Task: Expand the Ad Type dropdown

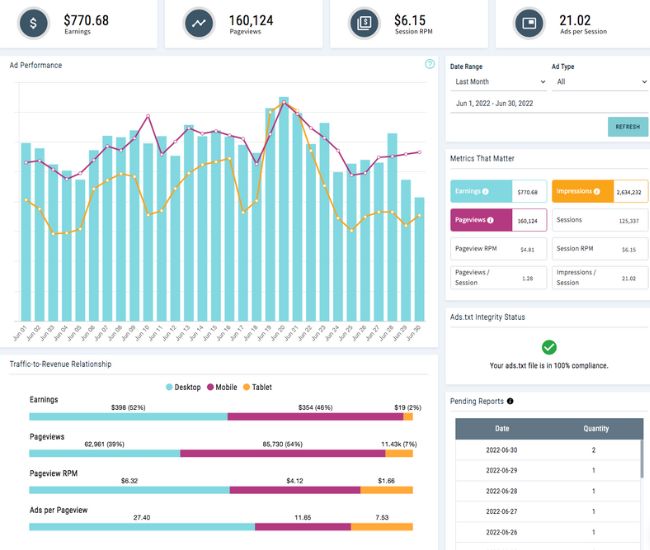Action: [600, 82]
